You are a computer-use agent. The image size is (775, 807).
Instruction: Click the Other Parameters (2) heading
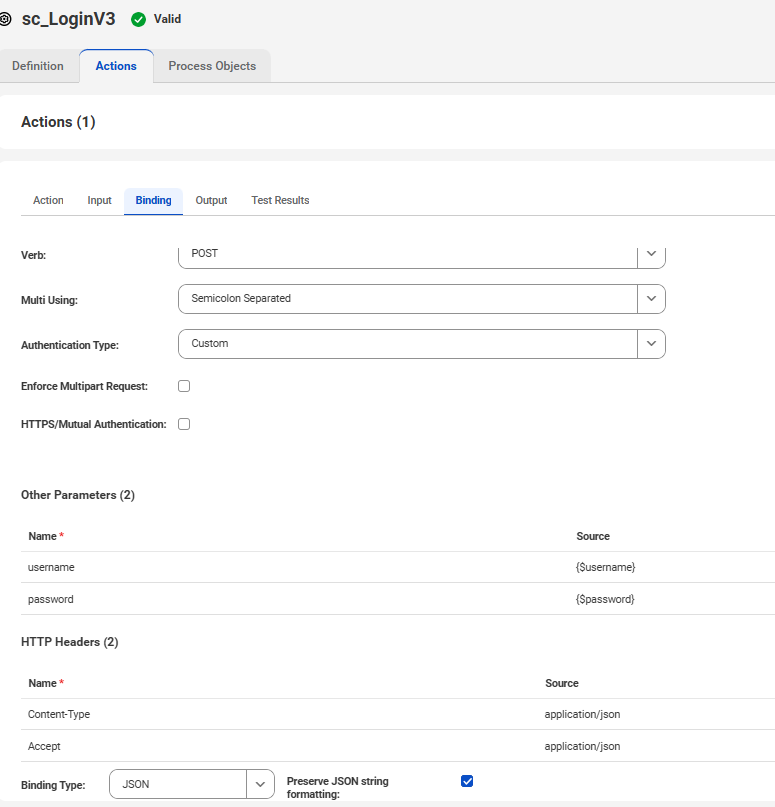click(78, 495)
